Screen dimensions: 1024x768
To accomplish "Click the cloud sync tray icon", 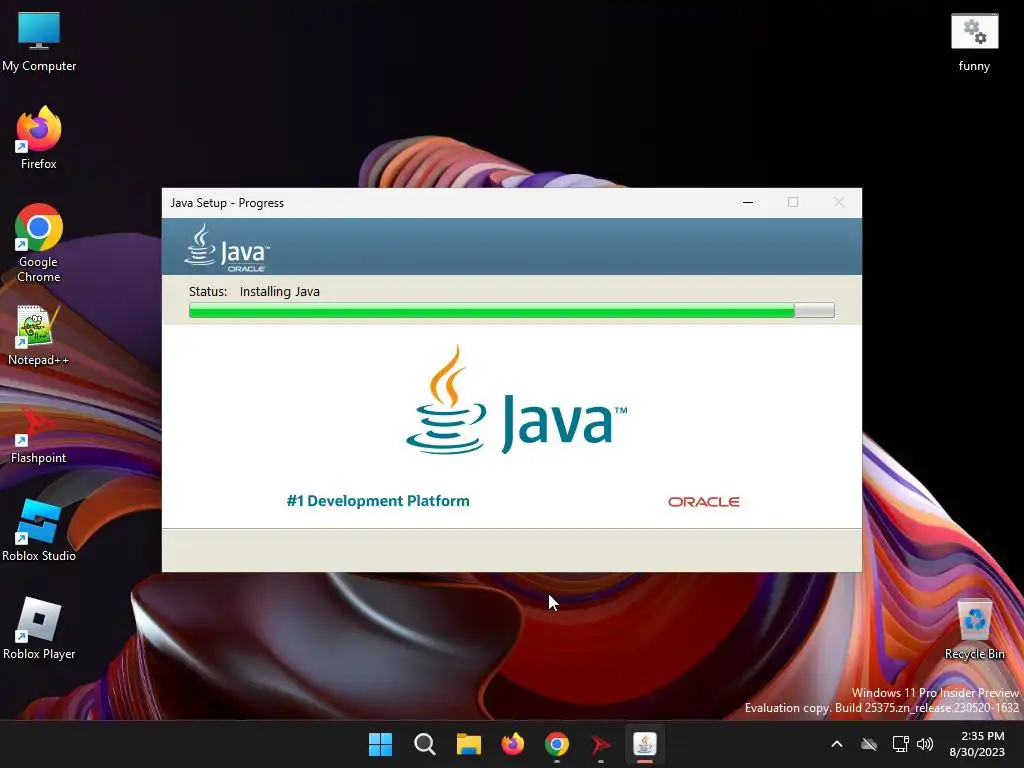I will tap(869, 744).
